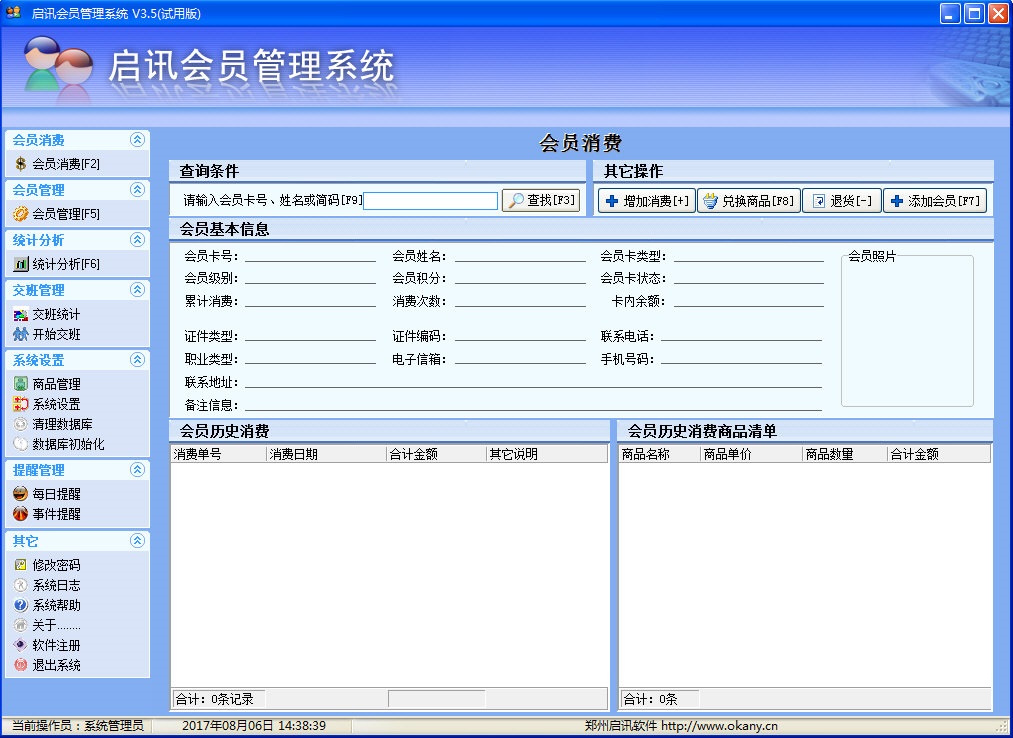The height and width of the screenshot is (738, 1013).
Task: Open 每日提醒 daily reminders
Action: pyautogui.click(x=59, y=493)
